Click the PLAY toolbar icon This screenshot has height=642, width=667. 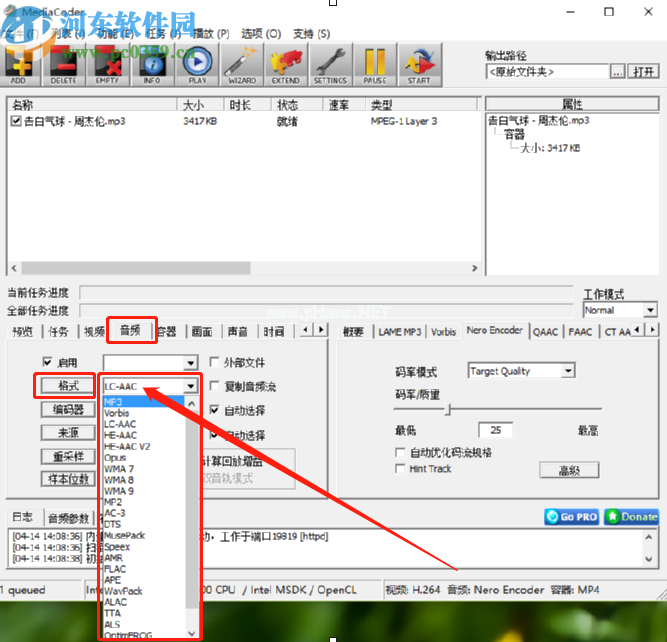point(197,66)
